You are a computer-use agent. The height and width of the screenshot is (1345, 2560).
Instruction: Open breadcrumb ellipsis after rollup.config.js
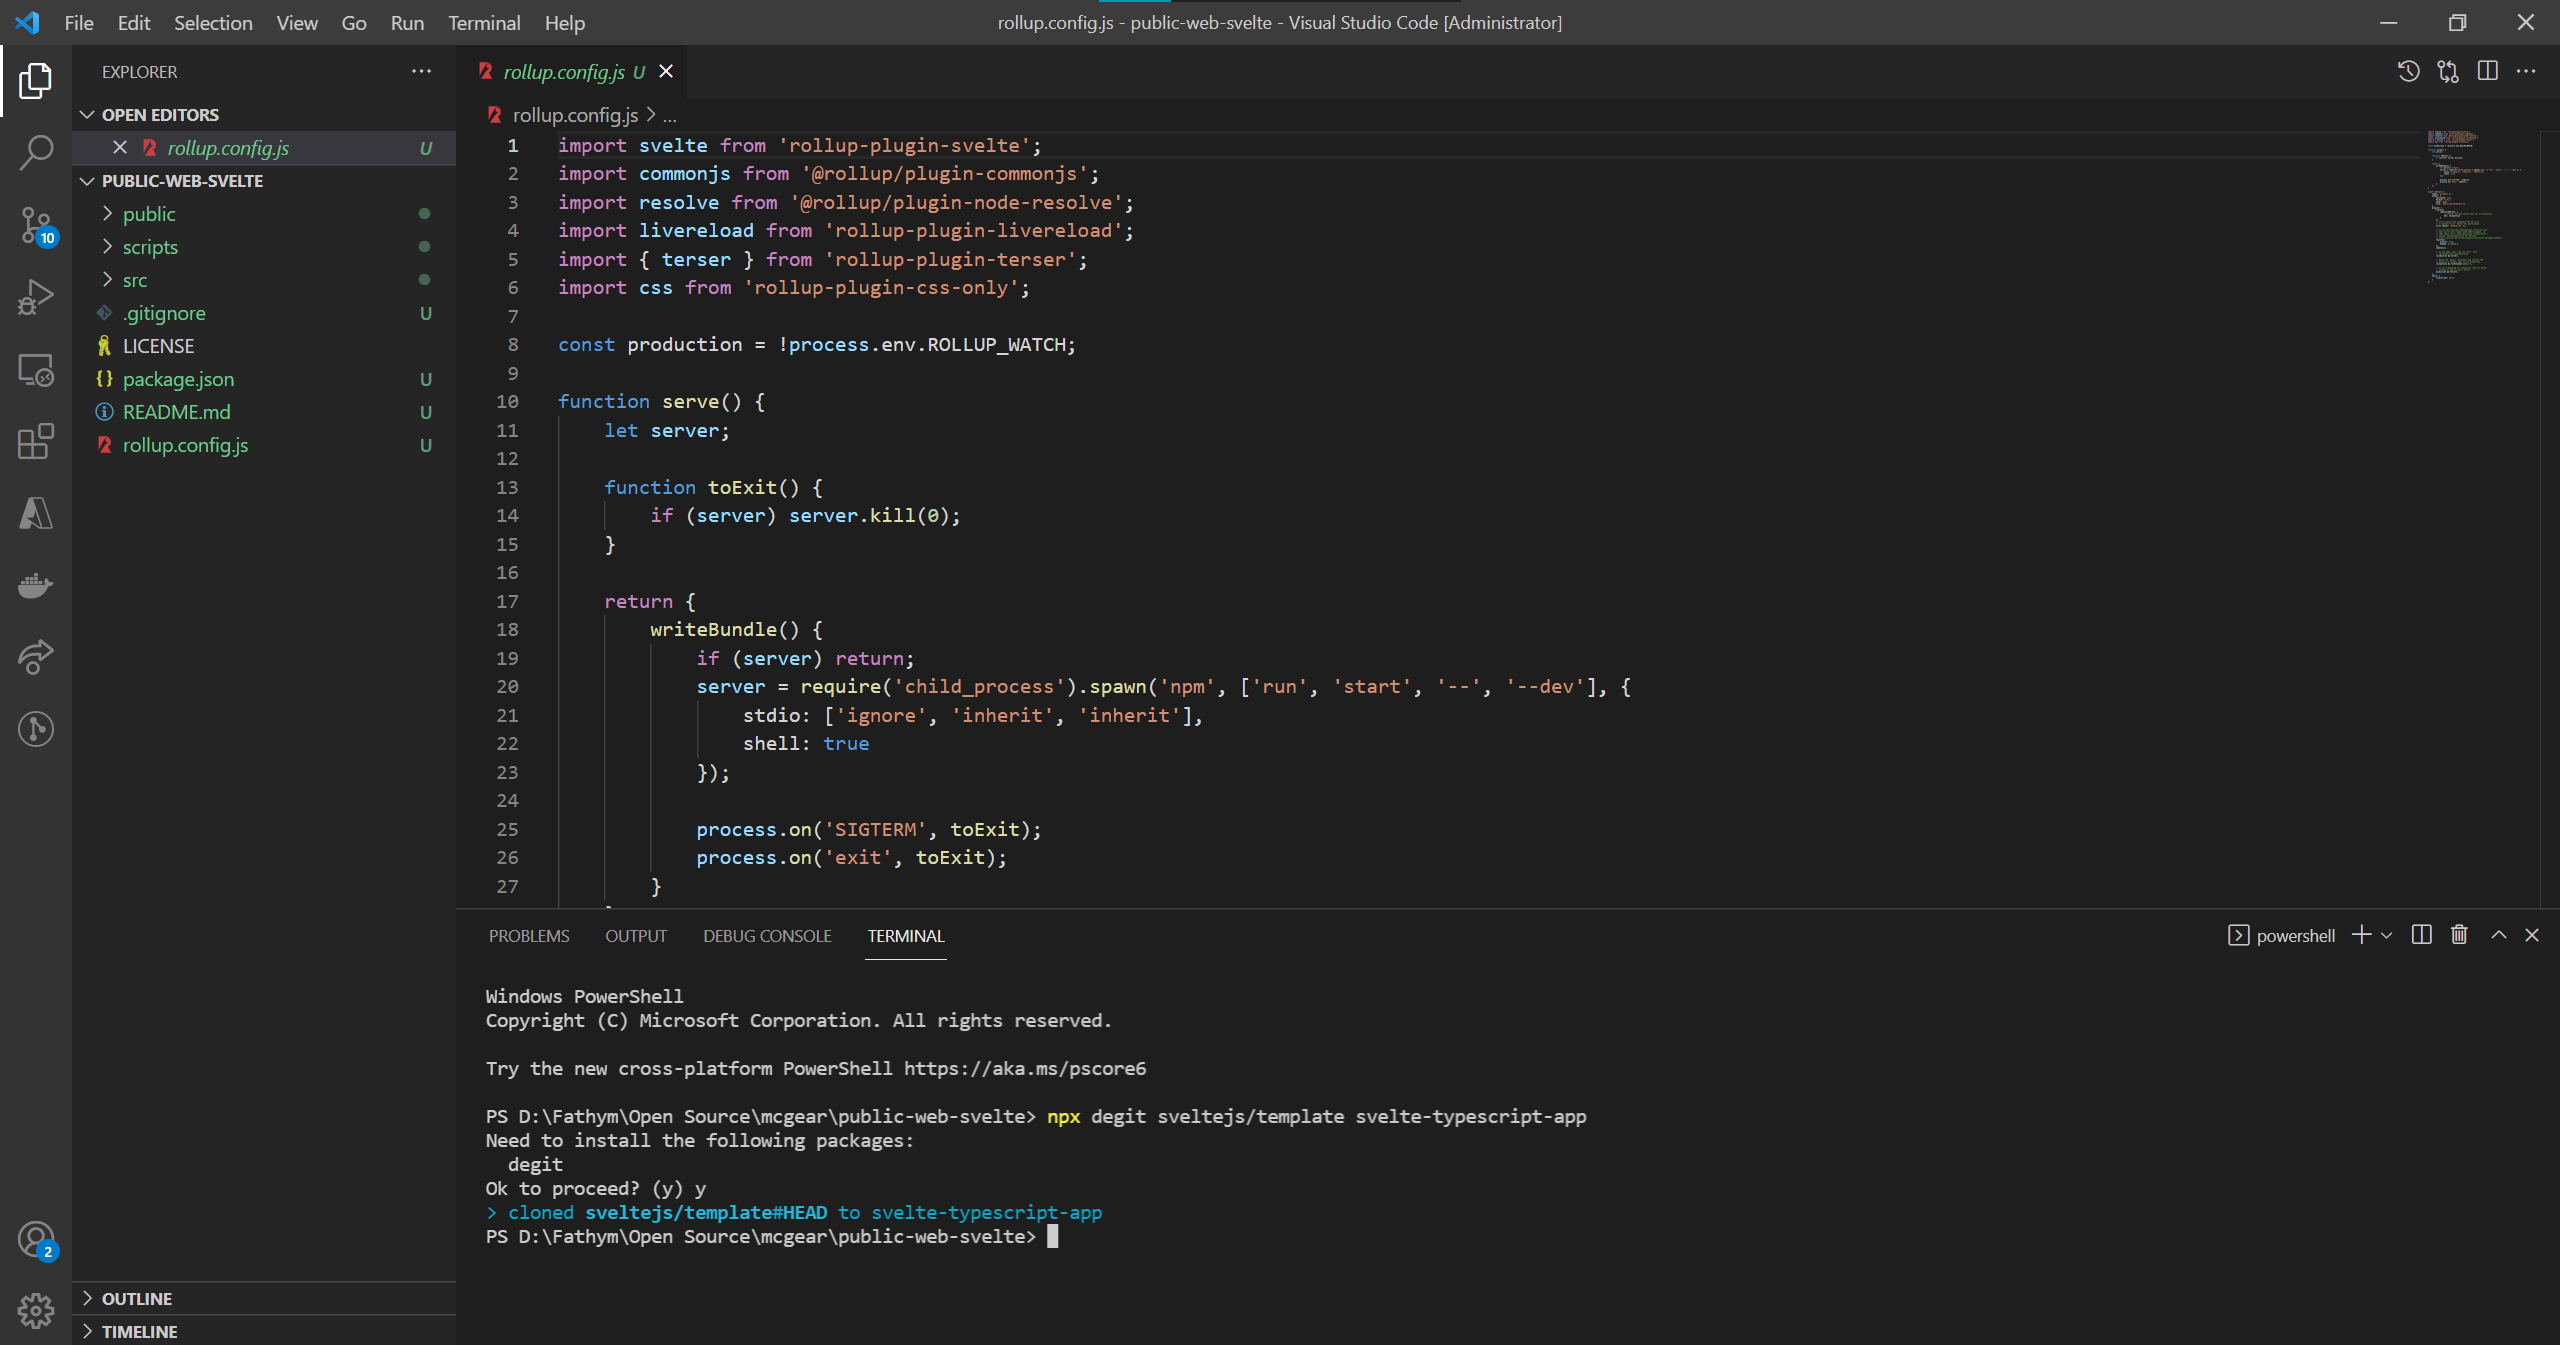click(670, 115)
